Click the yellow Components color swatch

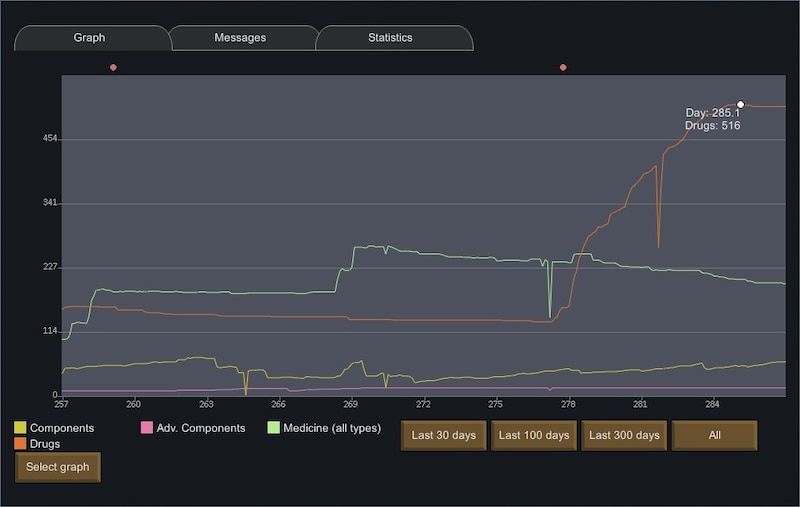coord(20,427)
